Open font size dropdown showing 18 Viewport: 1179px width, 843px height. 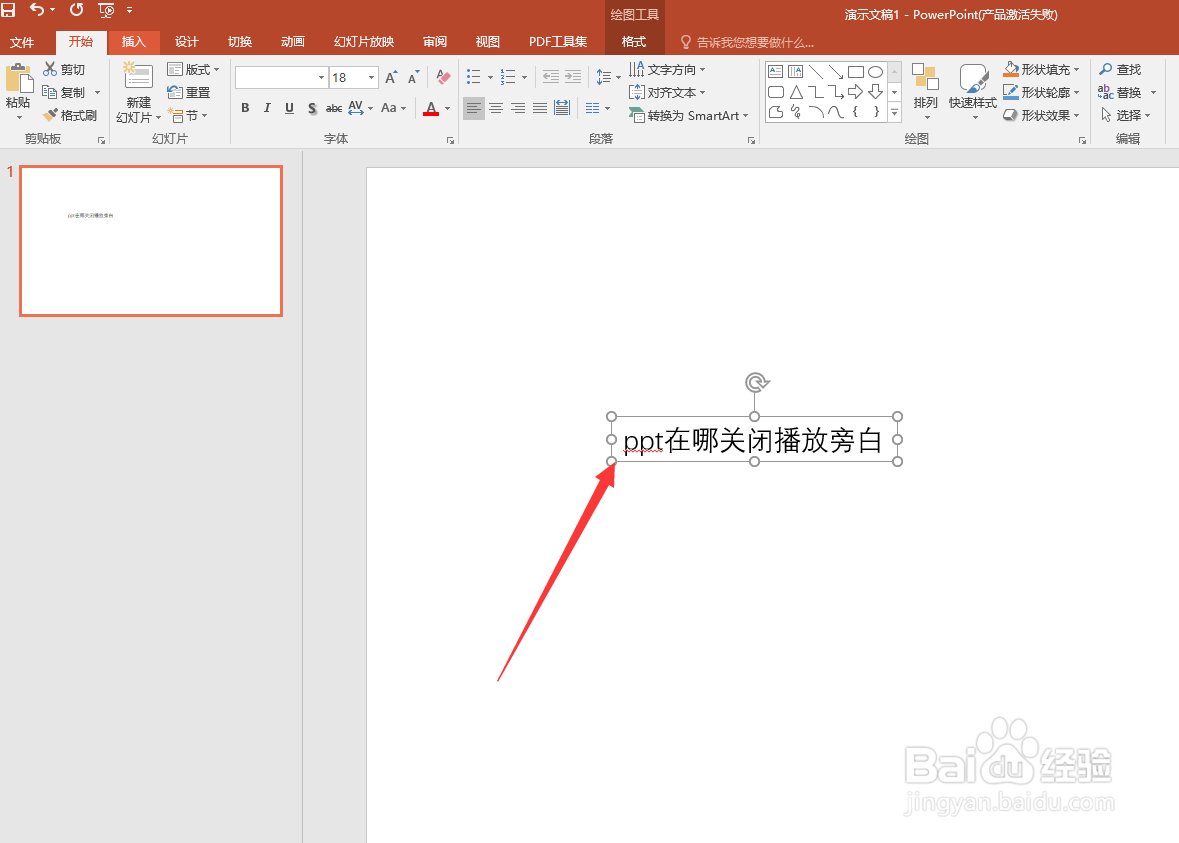371,77
